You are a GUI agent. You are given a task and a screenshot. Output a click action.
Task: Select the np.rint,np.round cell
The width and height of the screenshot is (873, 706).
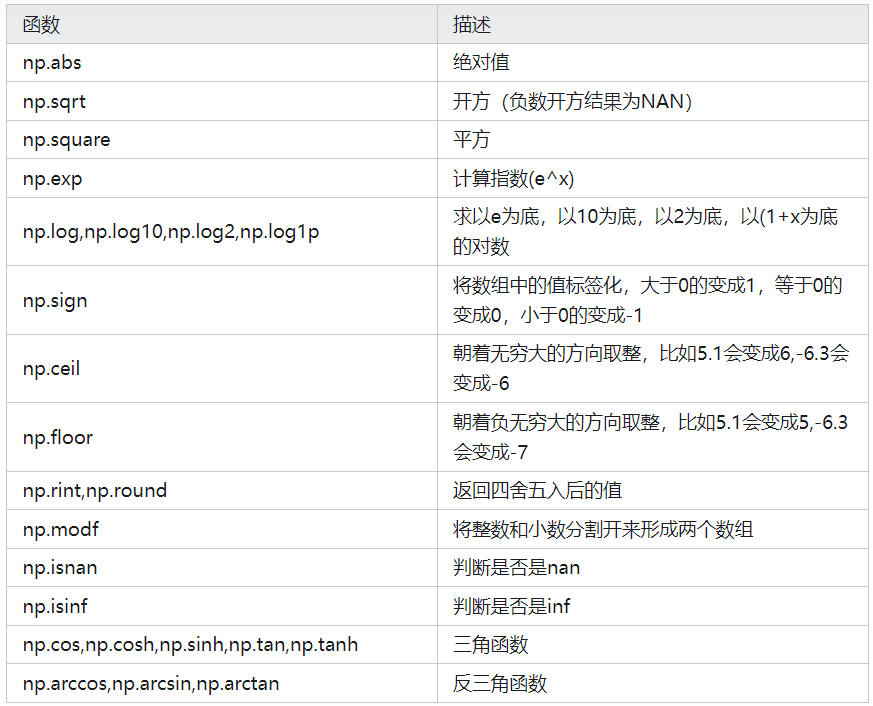(x=95, y=491)
